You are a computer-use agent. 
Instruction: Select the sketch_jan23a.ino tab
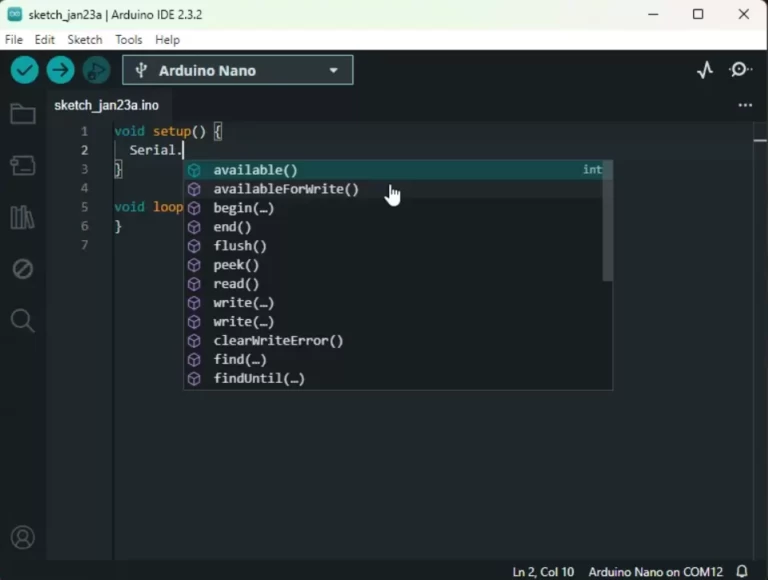coord(106,105)
